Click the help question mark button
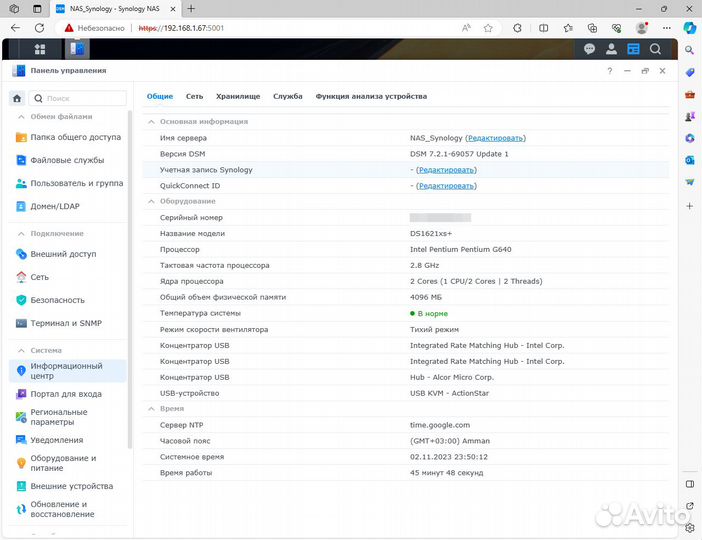Screen dimensions: 702x540 [x=610, y=71]
